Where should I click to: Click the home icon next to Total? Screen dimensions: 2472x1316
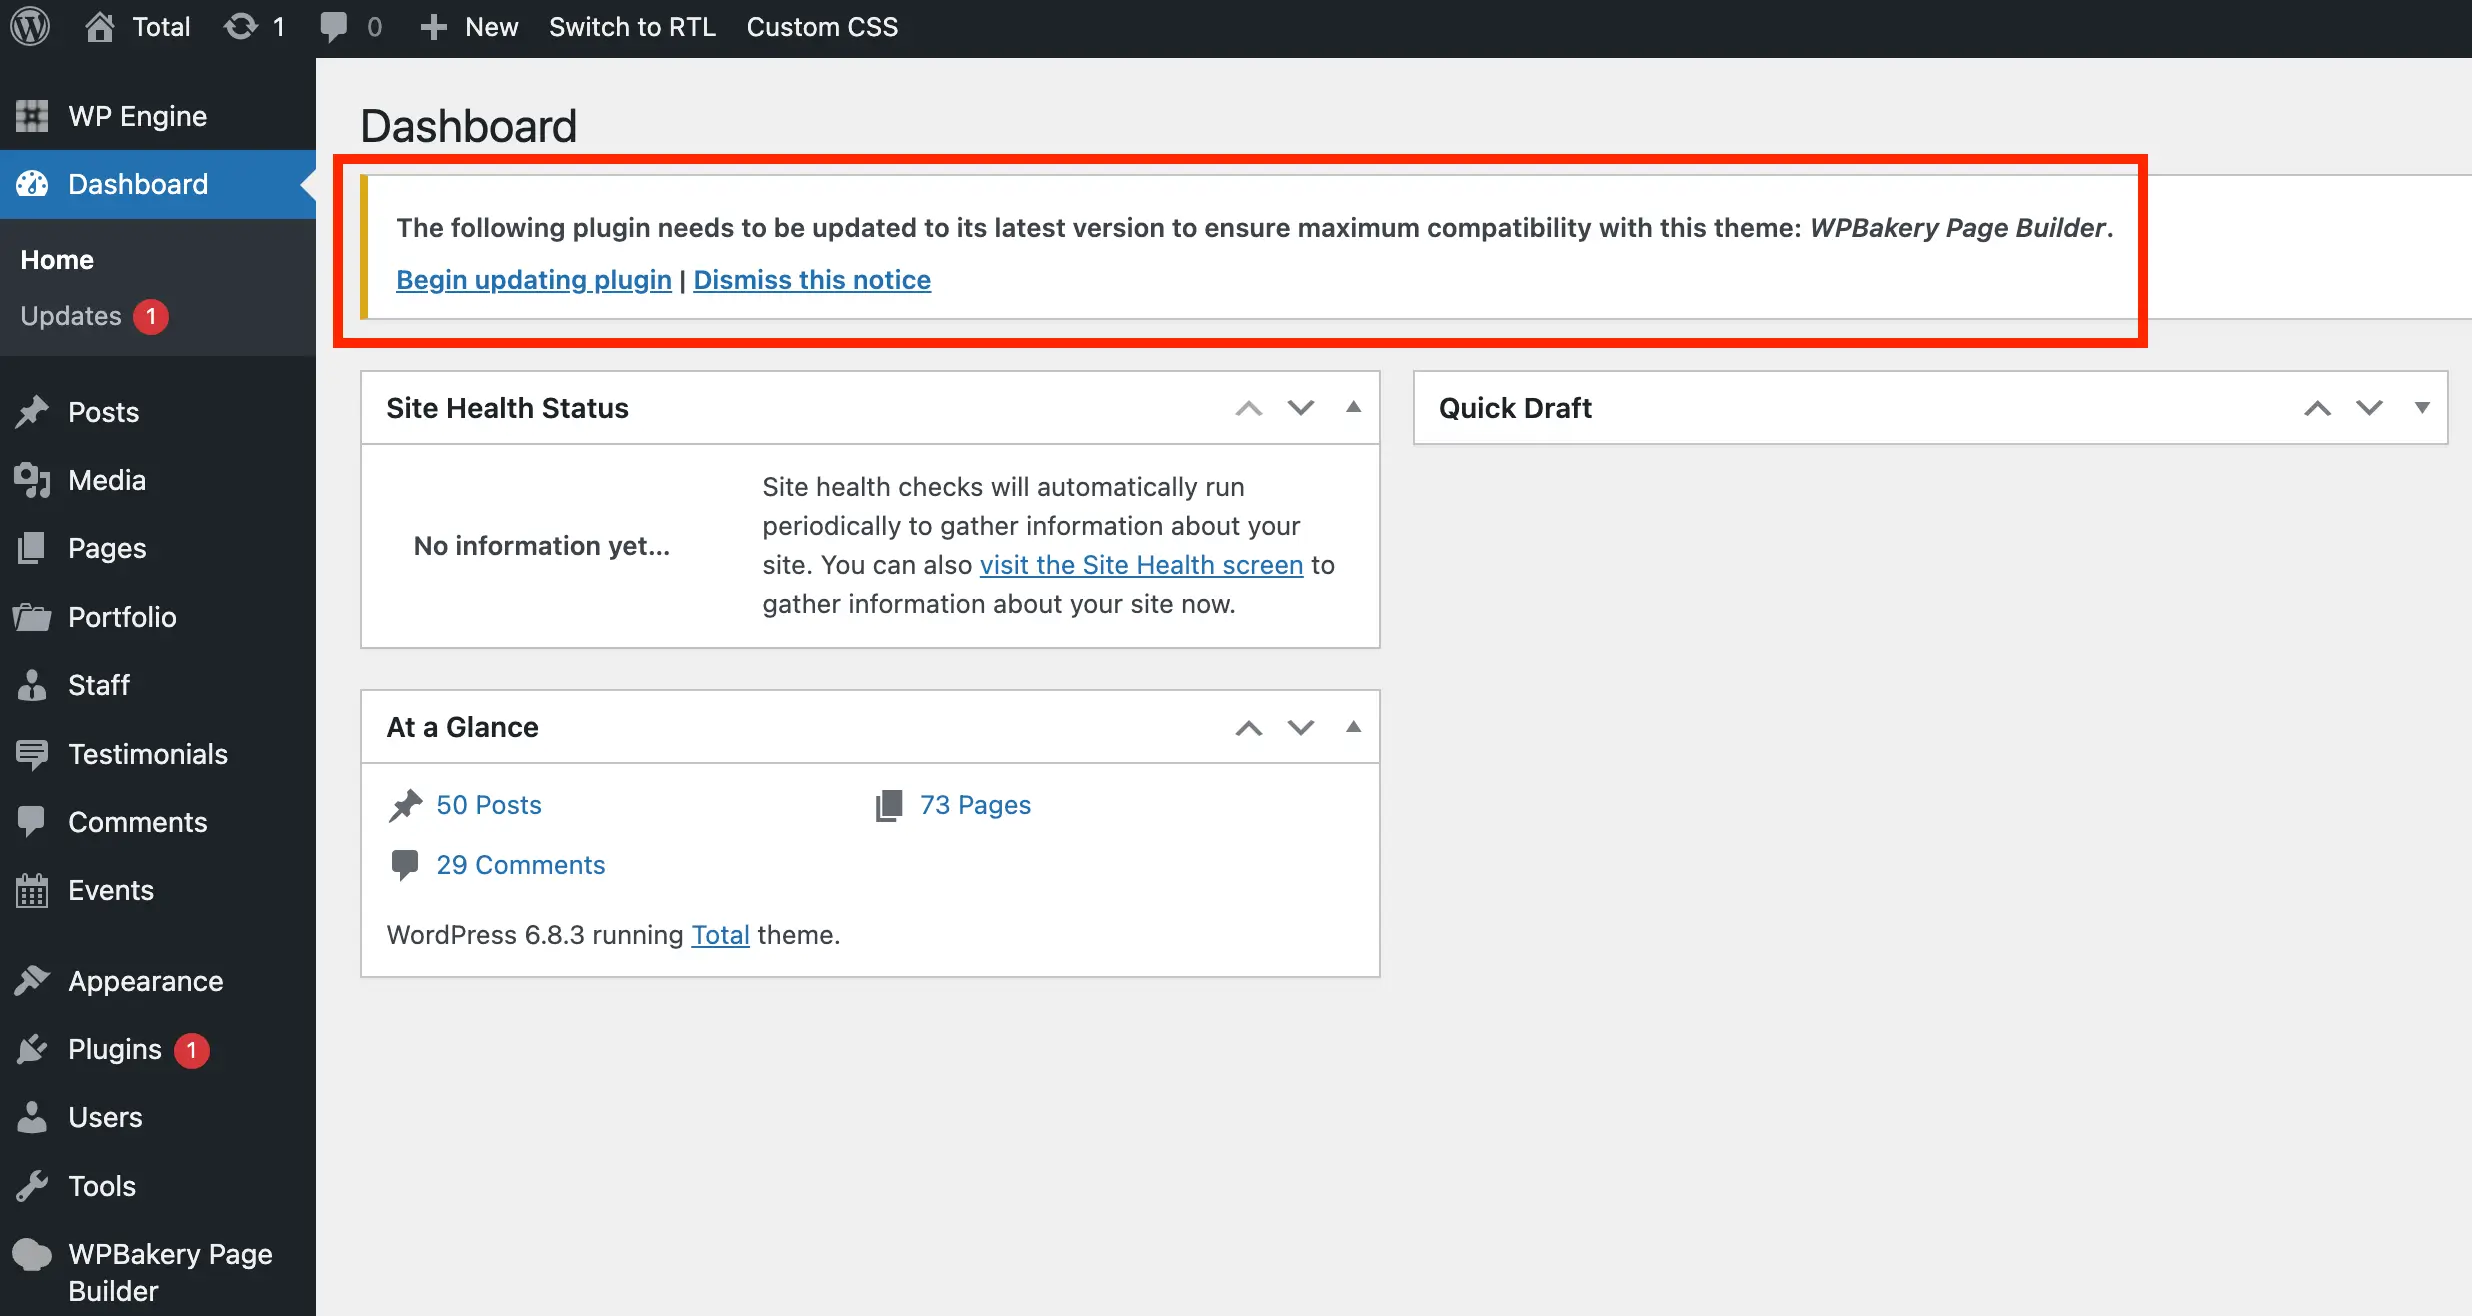click(99, 27)
